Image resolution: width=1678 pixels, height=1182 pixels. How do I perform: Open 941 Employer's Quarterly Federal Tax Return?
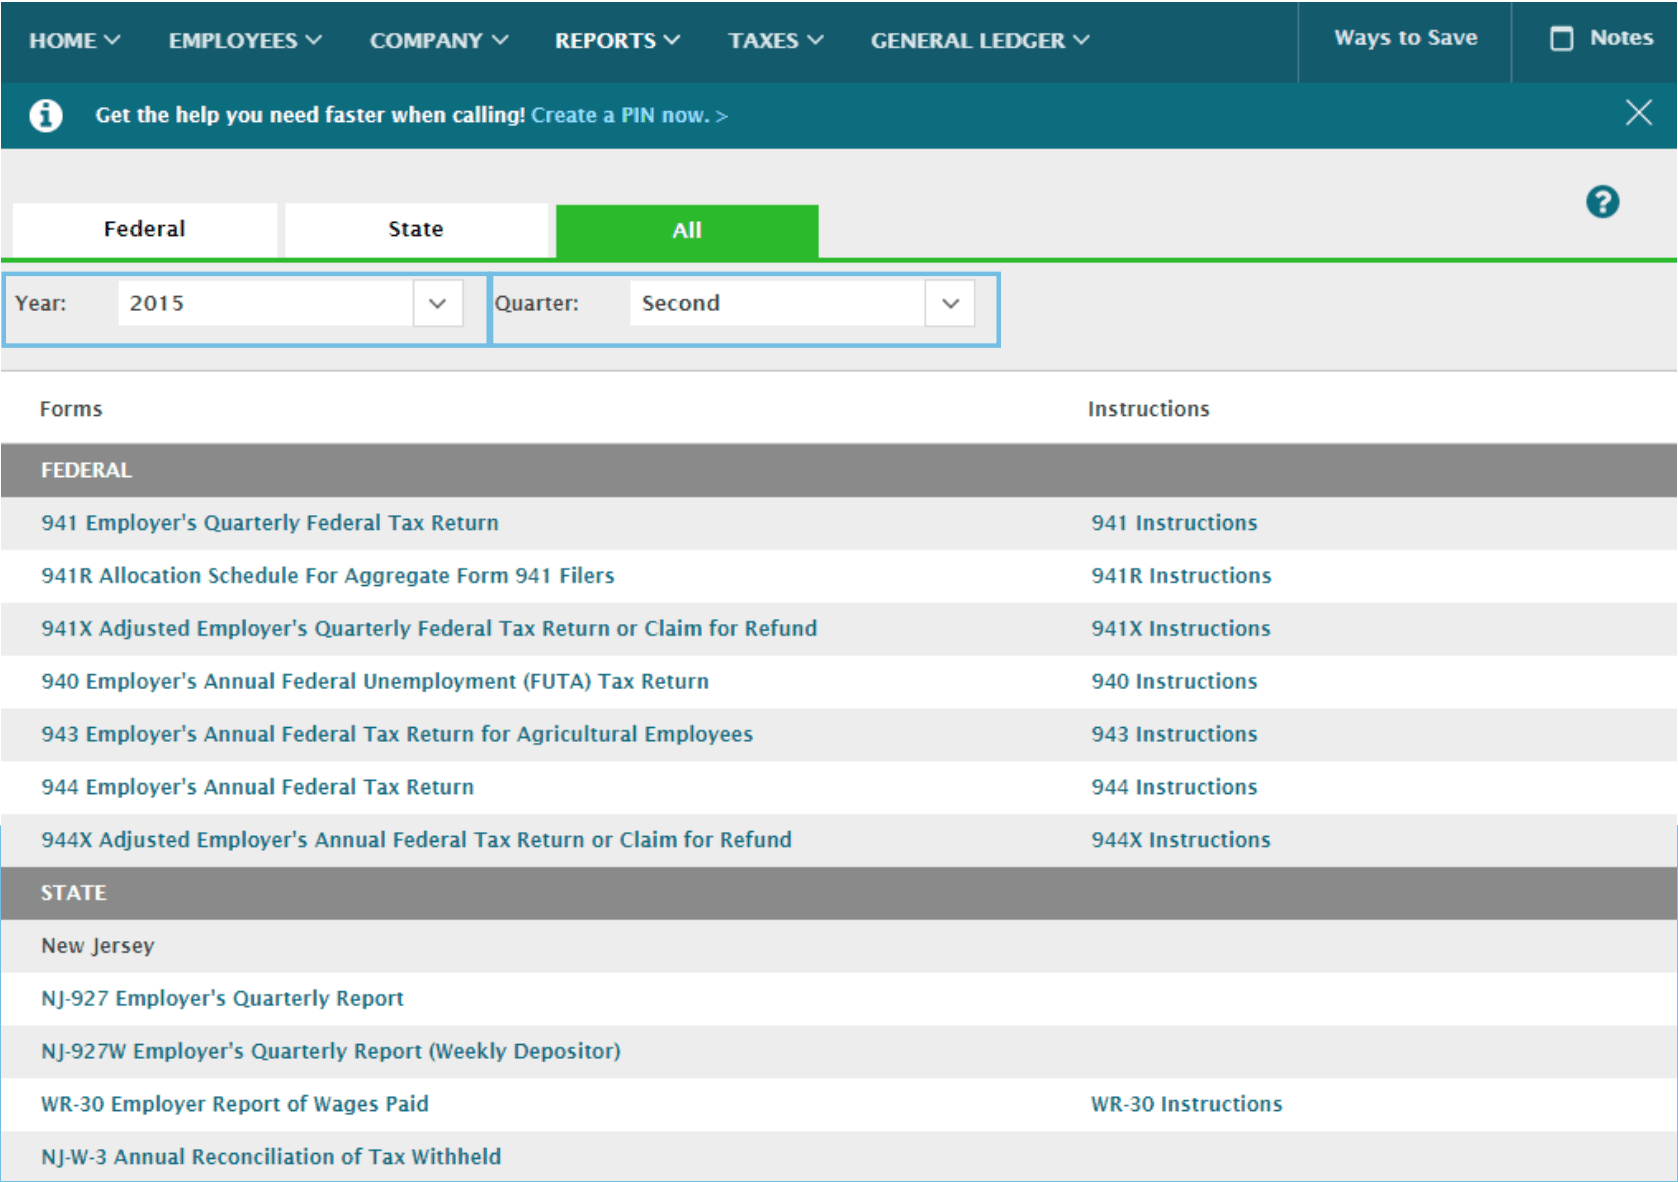[270, 522]
